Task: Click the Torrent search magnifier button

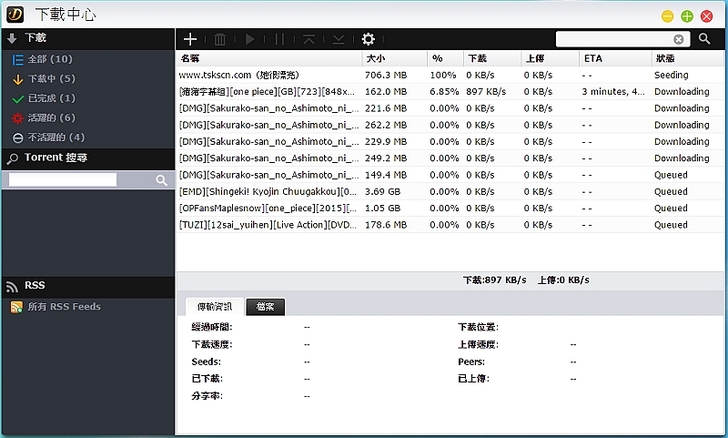Action: click(162, 180)
